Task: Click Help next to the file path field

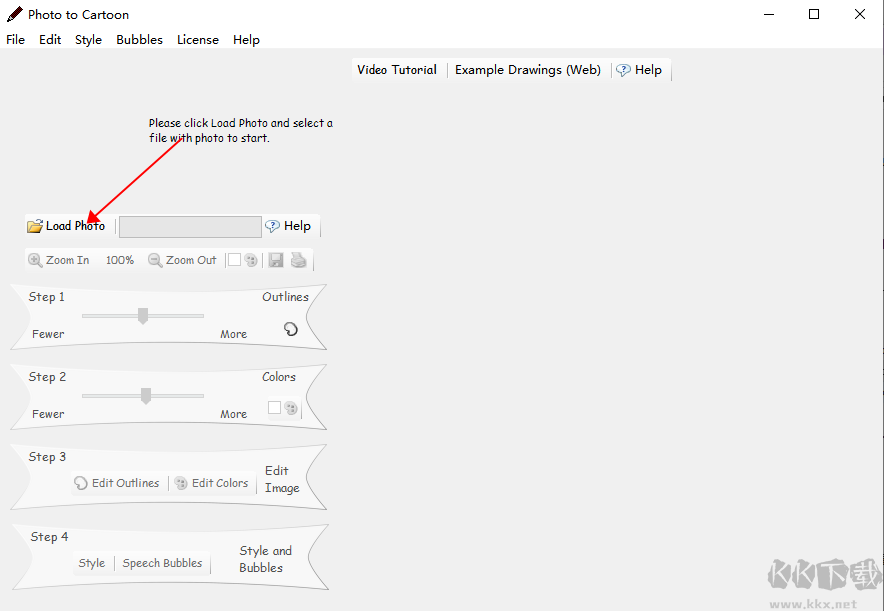Action: click(x=288, y=226)
